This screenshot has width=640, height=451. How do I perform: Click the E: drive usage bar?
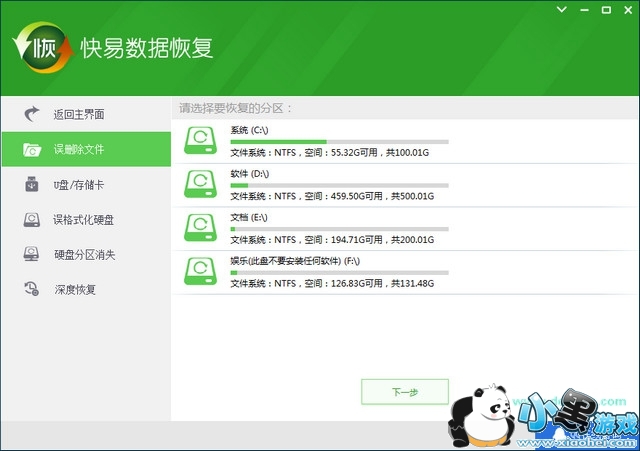pos(340,229)
